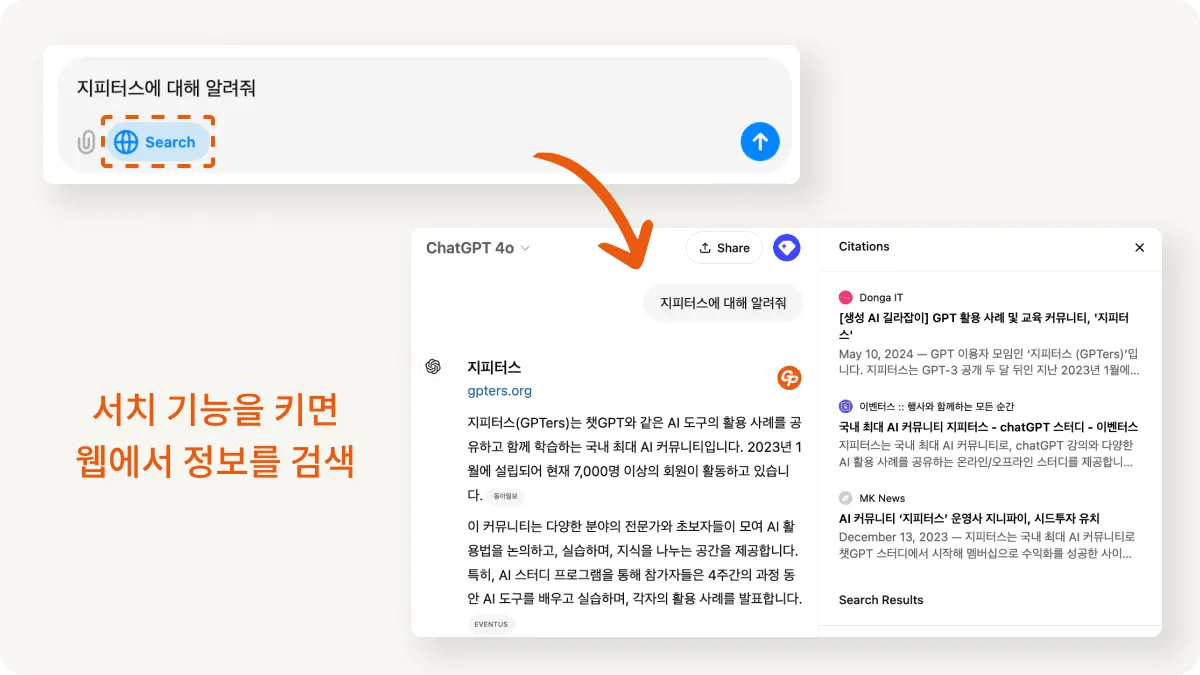Send message with blue arrow button
This screenshot has height=675, width=1200.
(x=760, y=142)
